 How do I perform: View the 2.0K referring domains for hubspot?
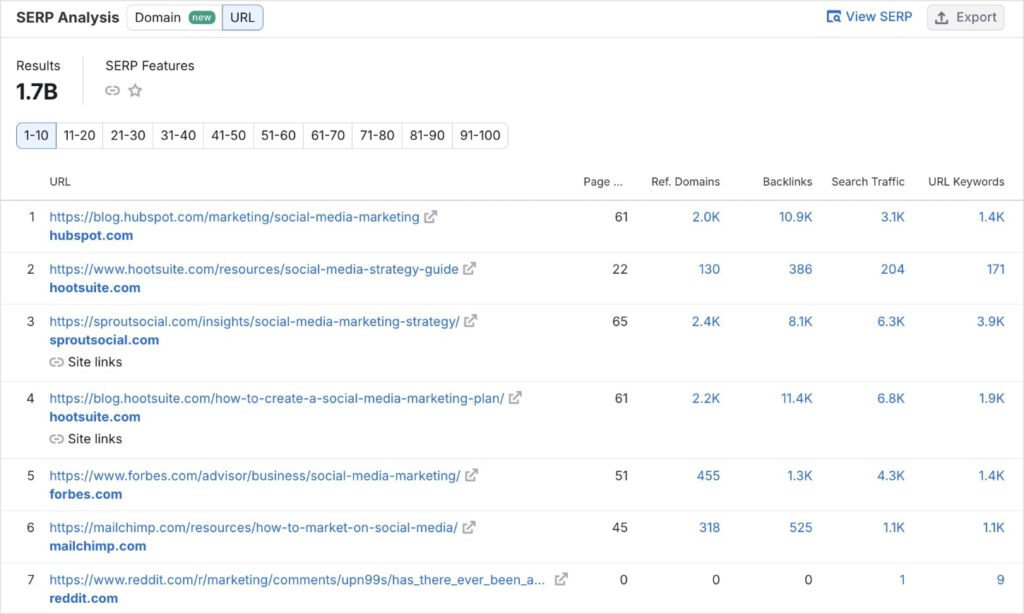tap(707, 216)
